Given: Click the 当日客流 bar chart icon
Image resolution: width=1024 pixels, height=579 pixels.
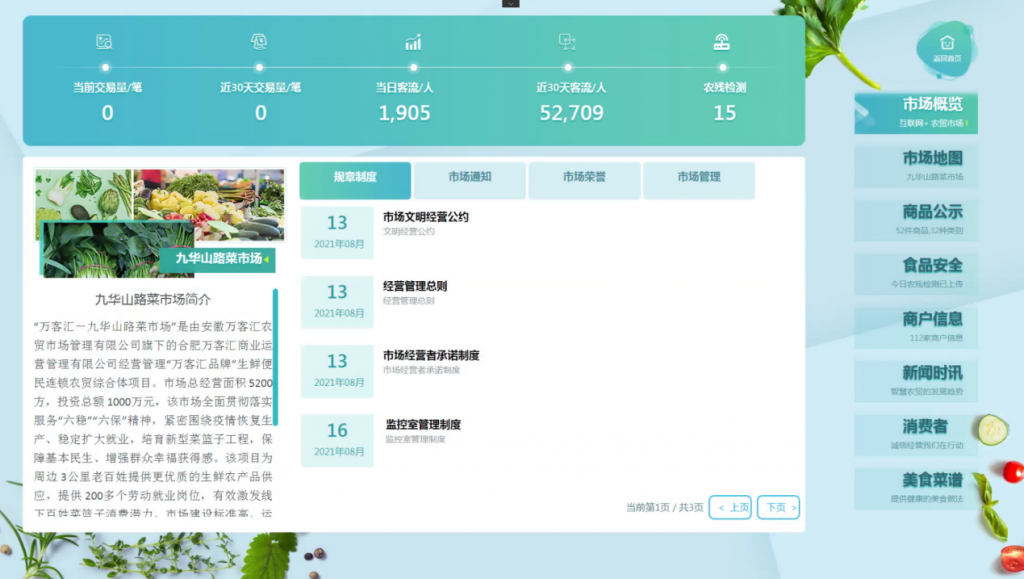Looking at the screenshot, I should [x=413, y=42].
